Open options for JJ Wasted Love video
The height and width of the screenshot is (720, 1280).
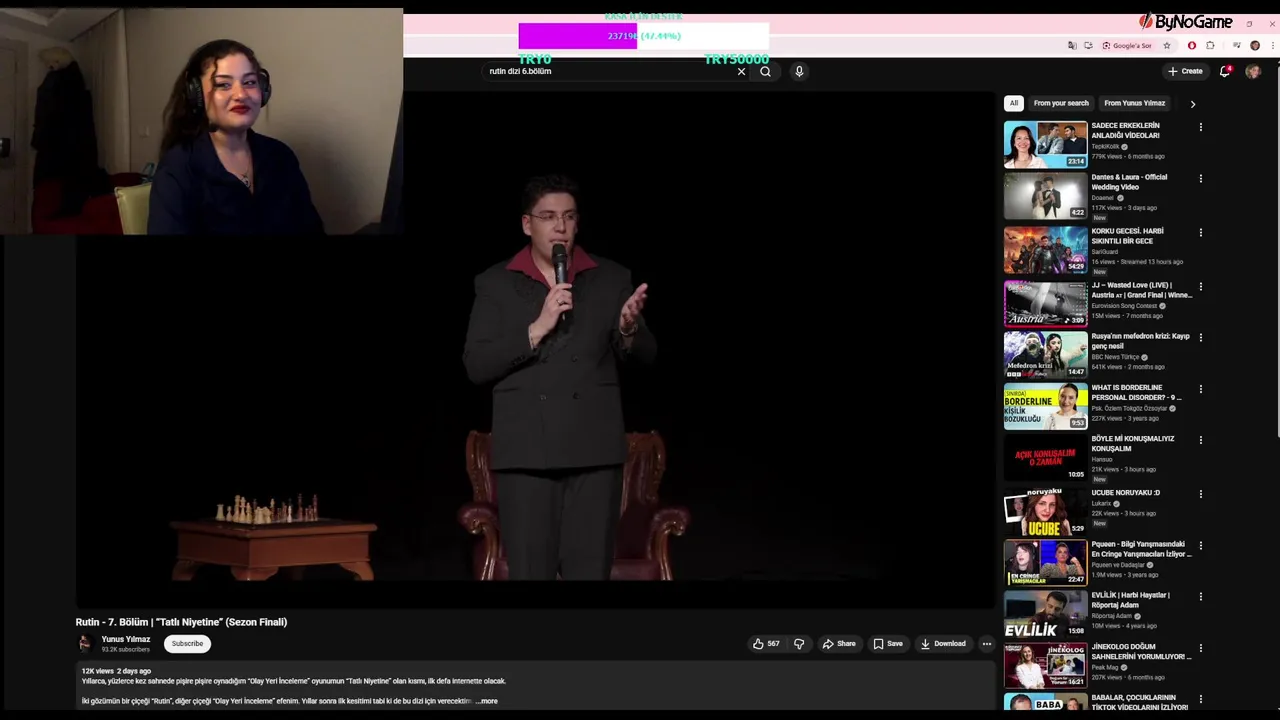(1201, 287)
